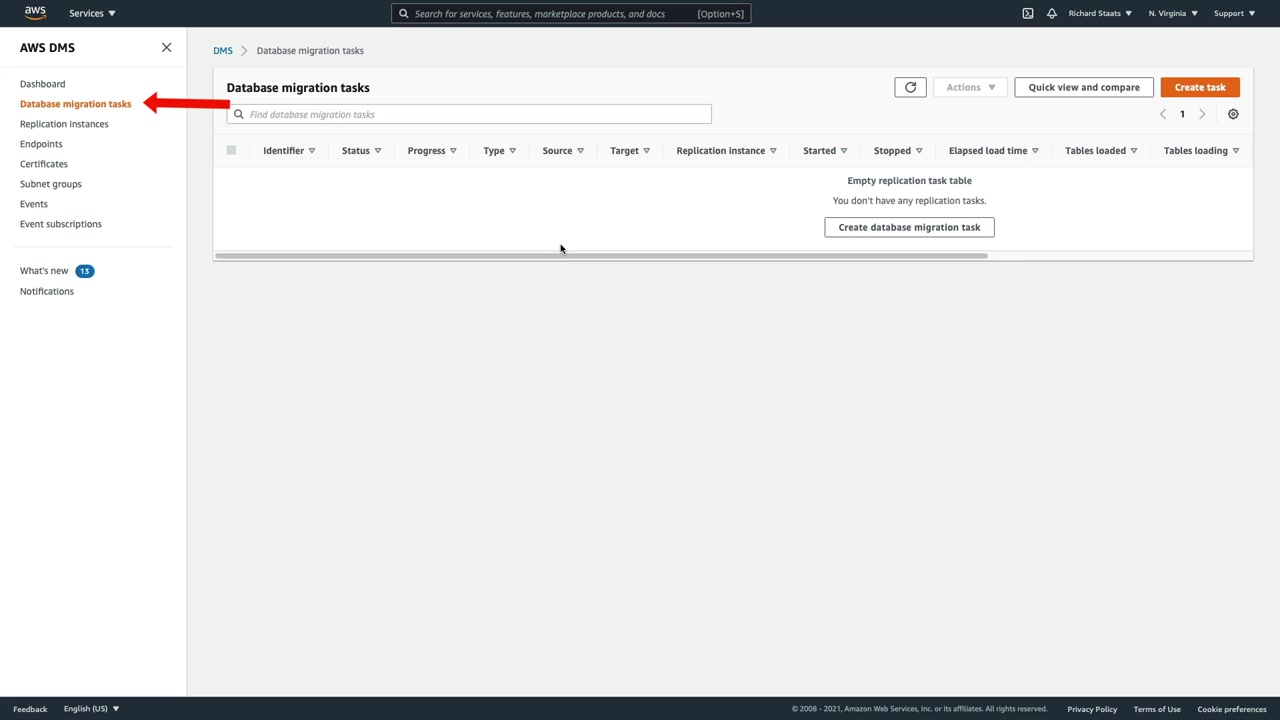Image resolution: width=1280 pixels, height=720 pixels.
Task: Focus the AWS services search box
Action: [571, 14]
